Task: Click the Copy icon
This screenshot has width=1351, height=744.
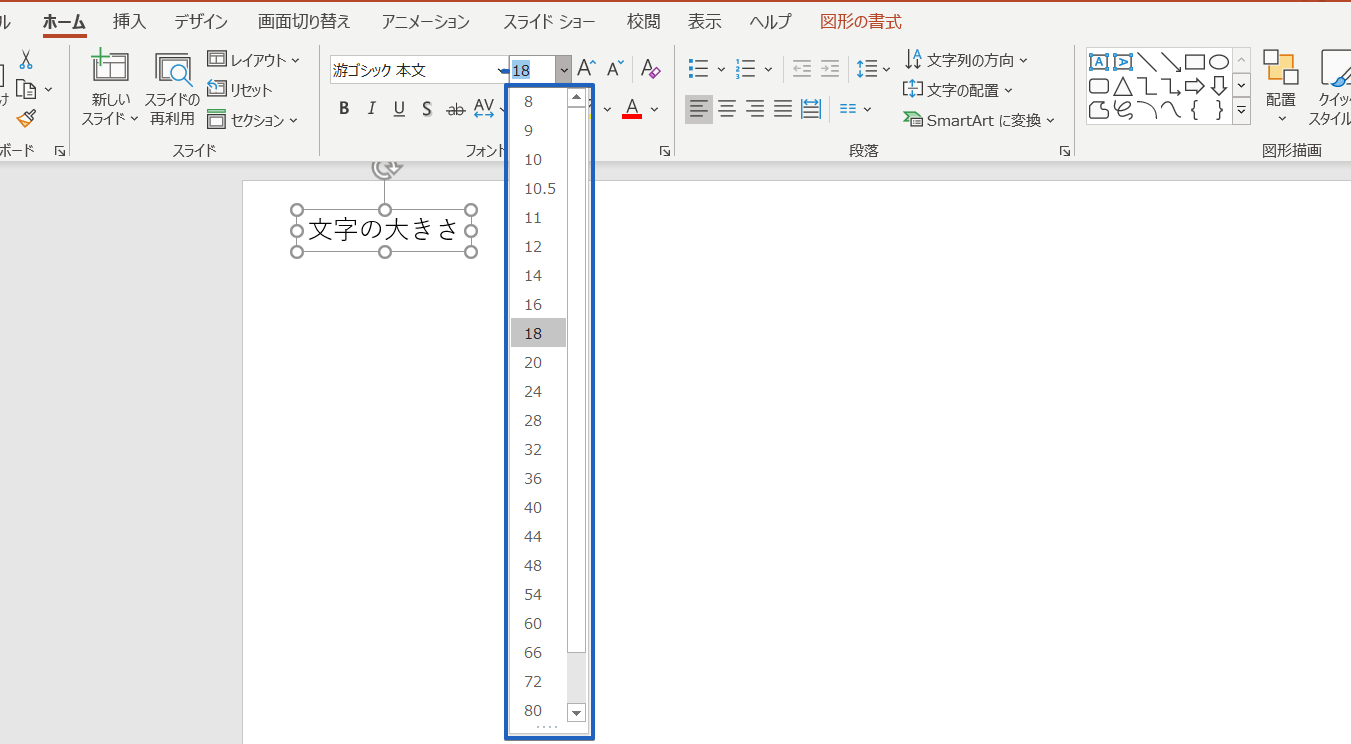Action: (x=26, y=89)
